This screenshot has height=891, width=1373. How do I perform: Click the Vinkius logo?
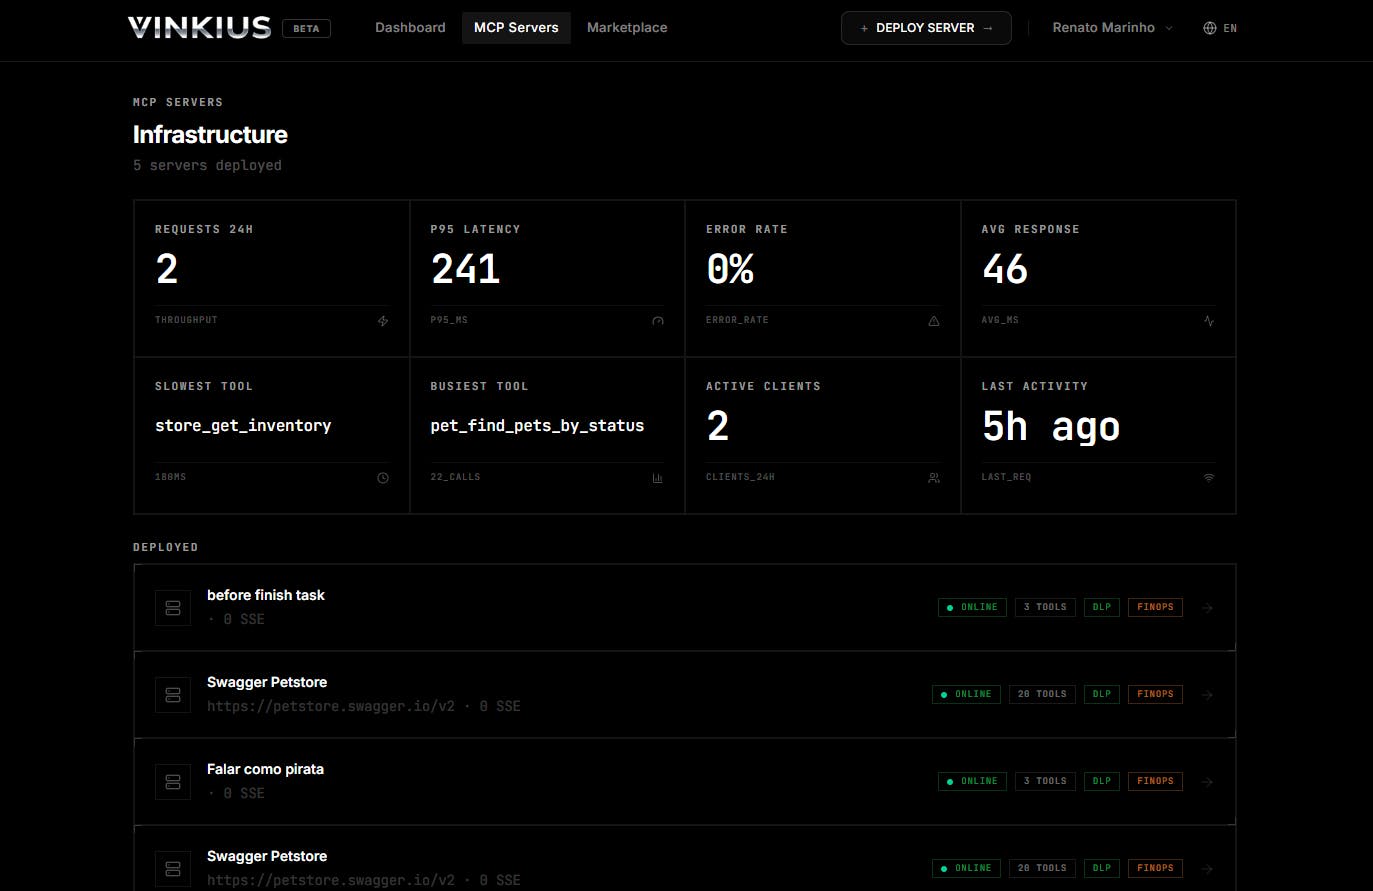coord(199,27)
